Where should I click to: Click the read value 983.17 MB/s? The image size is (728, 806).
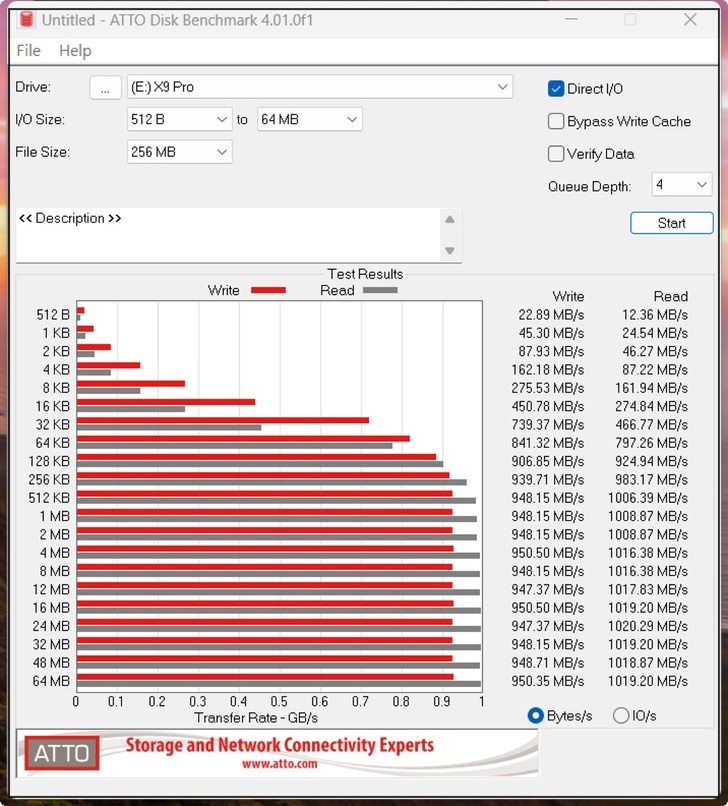(x=651, y=480)
